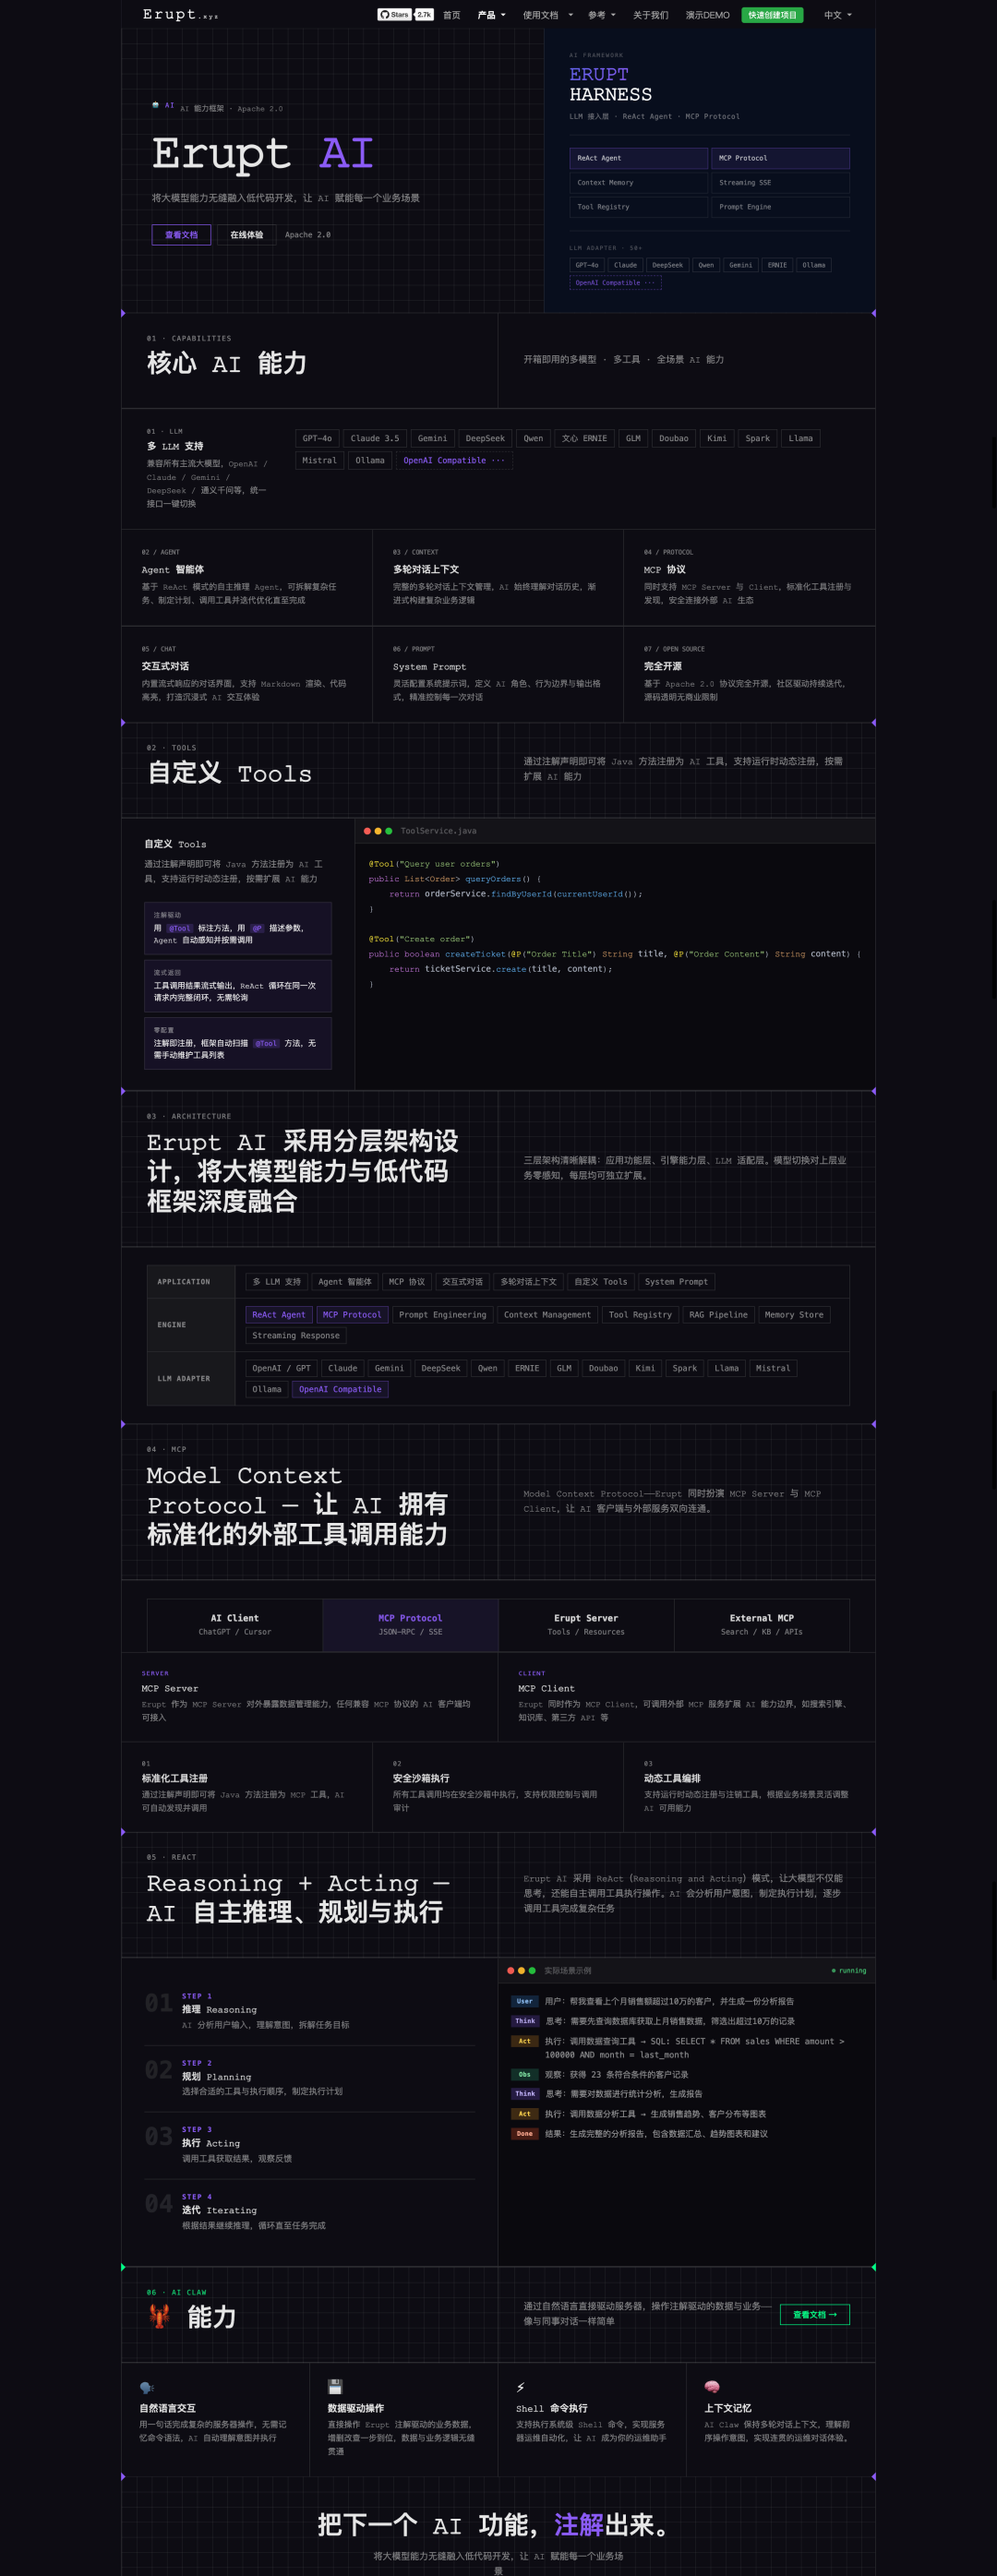Click the 注解驱动 feature box in 自定义 Tools

click(x=238, y=928)
